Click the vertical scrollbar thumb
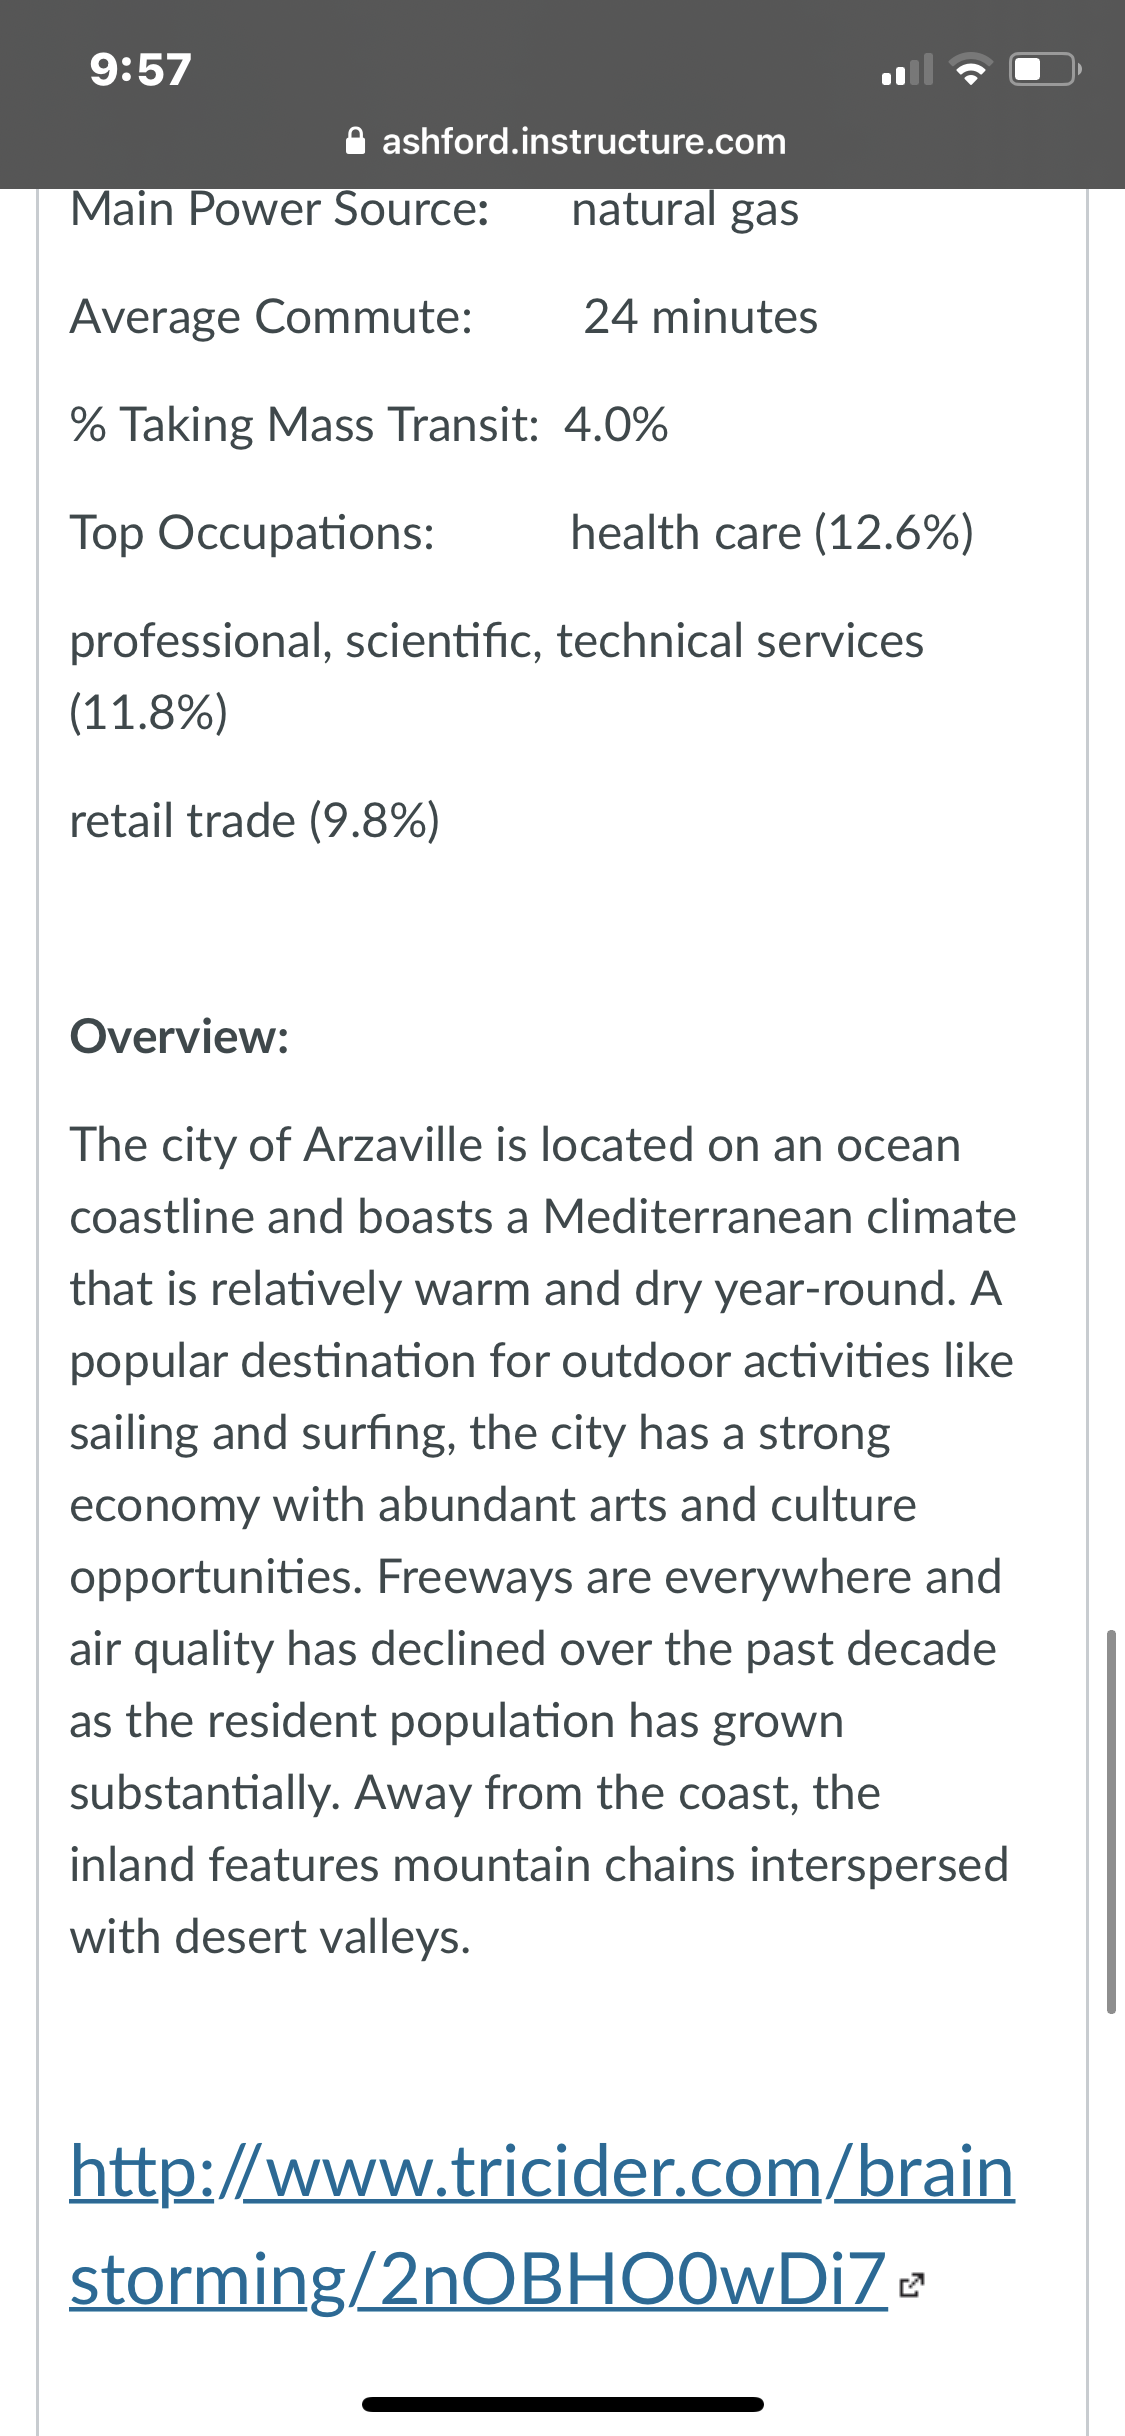This screenshot has height=2436, width=1125. pyautogui.click(x=1111, y=1822)
